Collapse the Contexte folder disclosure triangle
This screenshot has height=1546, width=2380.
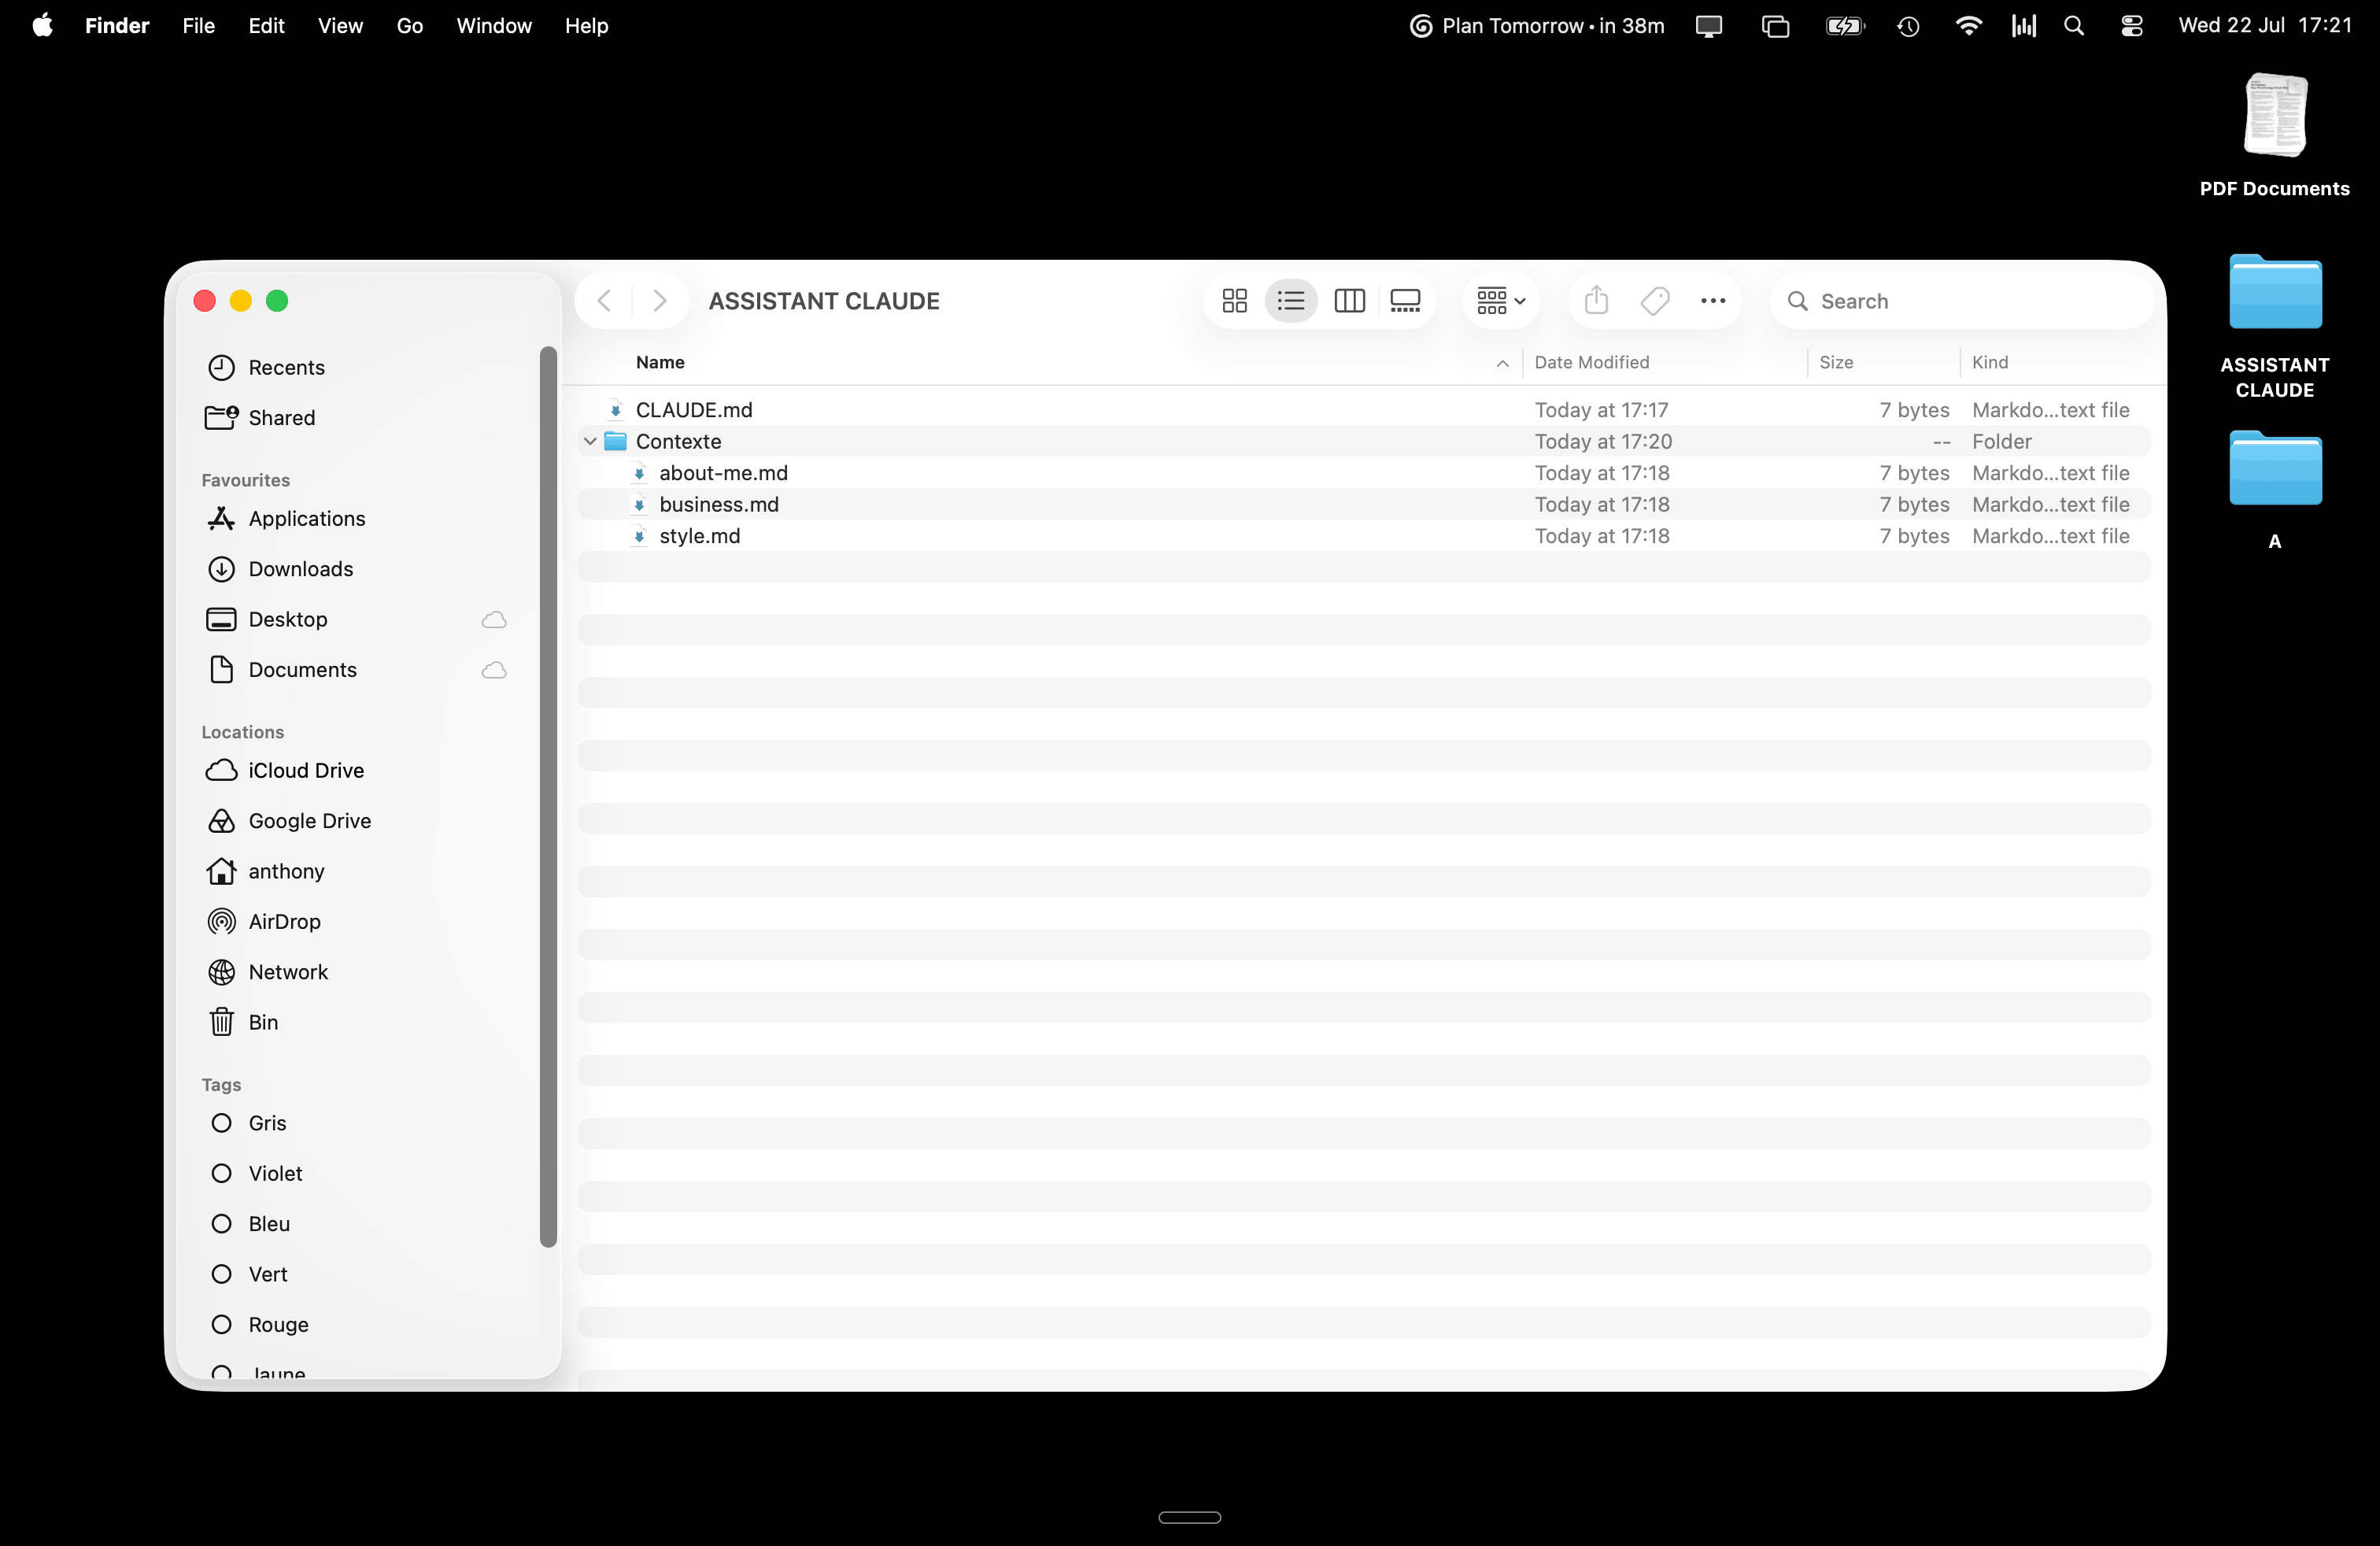(590, 441)
